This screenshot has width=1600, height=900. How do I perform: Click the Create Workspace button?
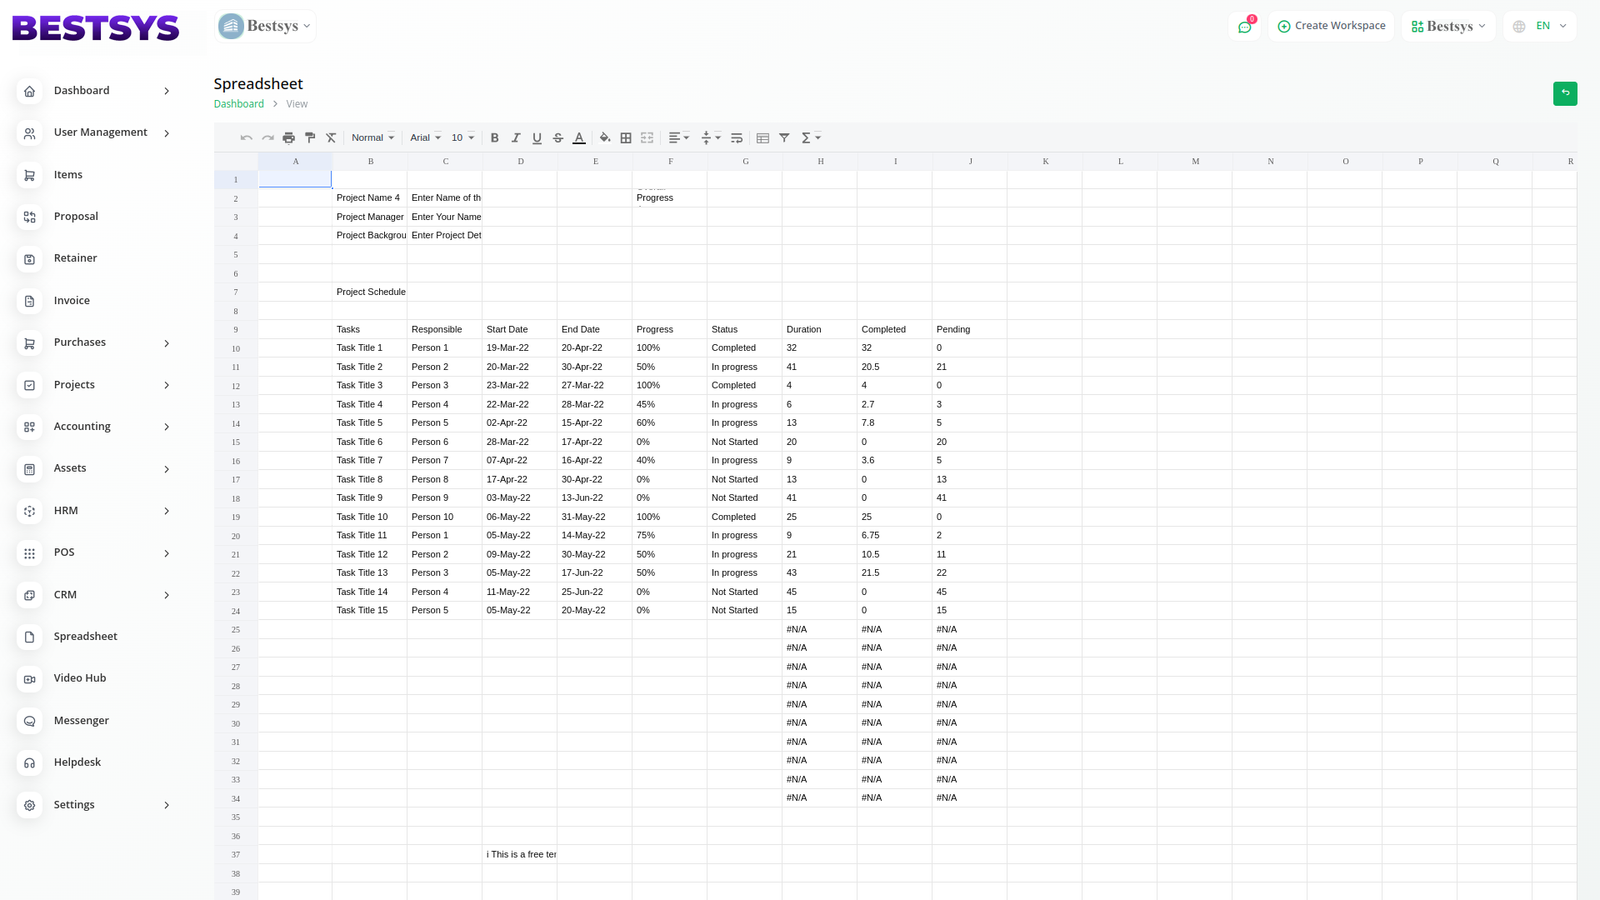click(x=1331, y=26)
